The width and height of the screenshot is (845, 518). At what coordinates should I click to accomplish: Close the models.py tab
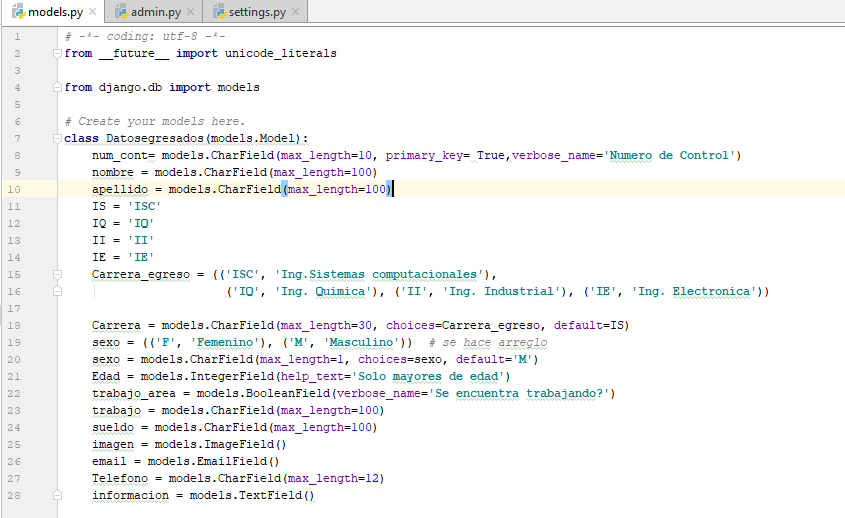[x=93, y=11]
